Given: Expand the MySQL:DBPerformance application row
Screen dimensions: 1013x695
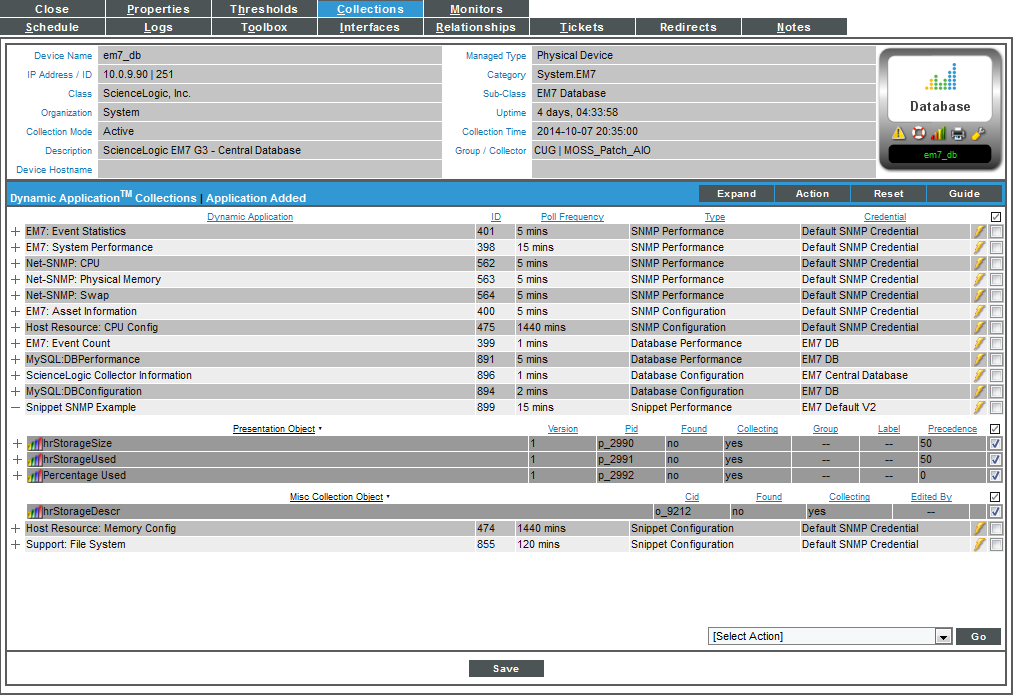Looking at the screenshot, I should click(x=15, y=360).
